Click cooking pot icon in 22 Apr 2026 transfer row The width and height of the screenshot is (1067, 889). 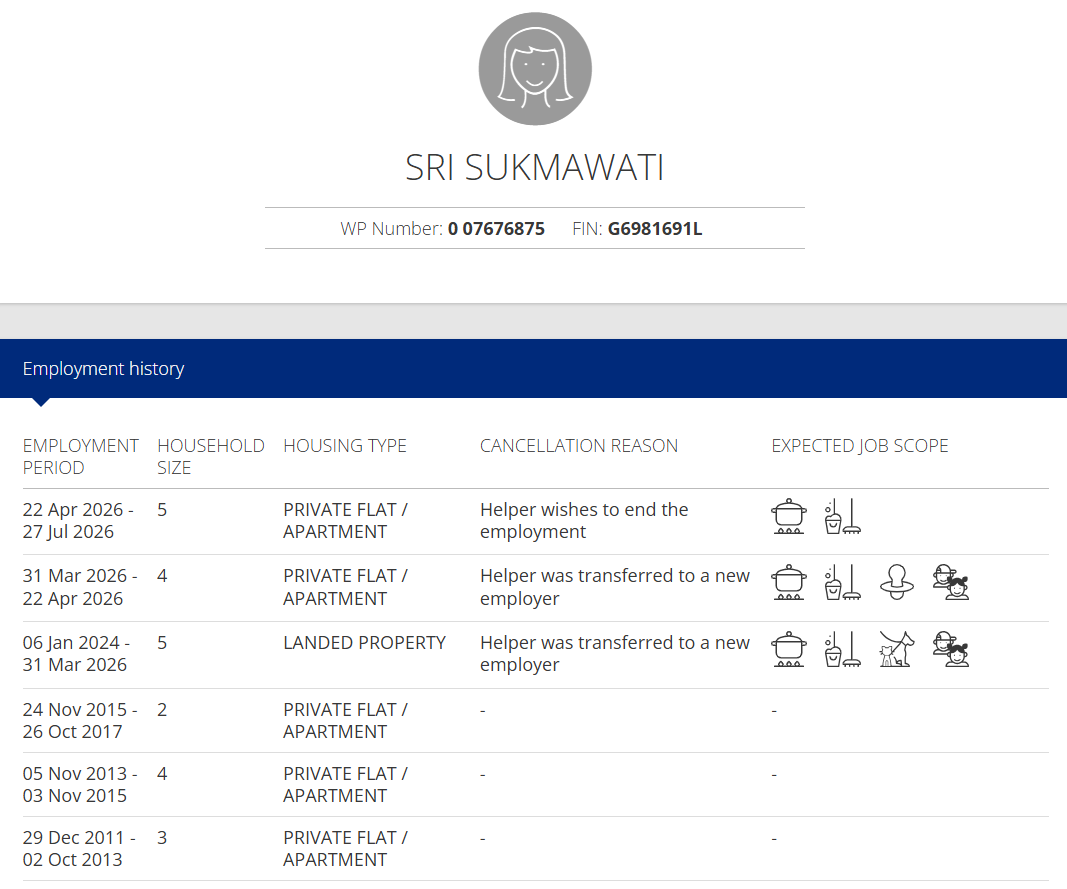pos(789,582)
